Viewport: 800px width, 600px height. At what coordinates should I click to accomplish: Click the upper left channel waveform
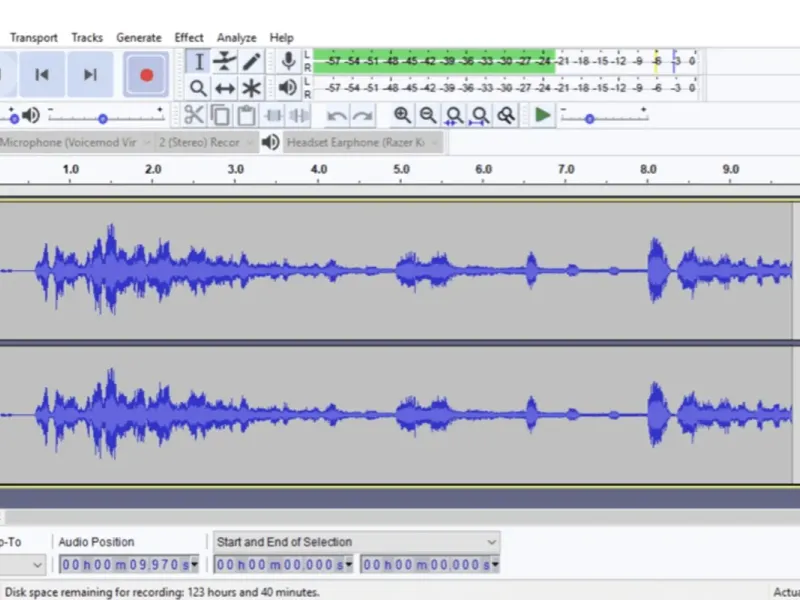(396, 270)
